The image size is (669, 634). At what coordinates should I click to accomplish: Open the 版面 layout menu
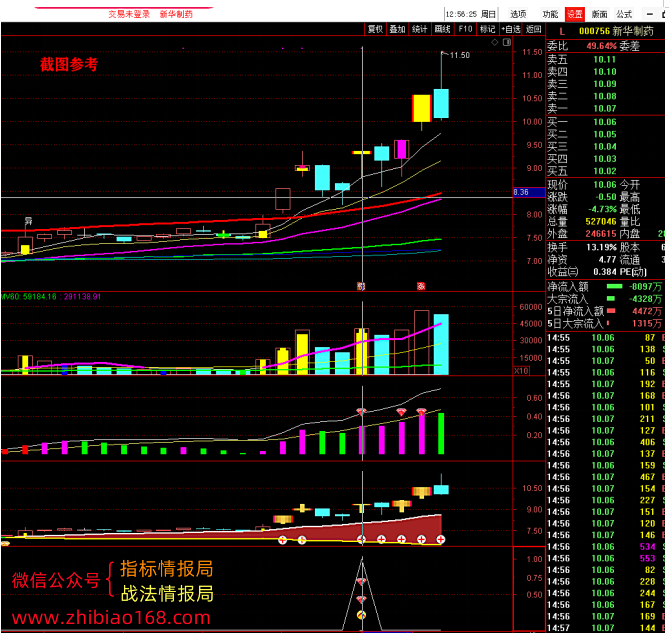599,14
